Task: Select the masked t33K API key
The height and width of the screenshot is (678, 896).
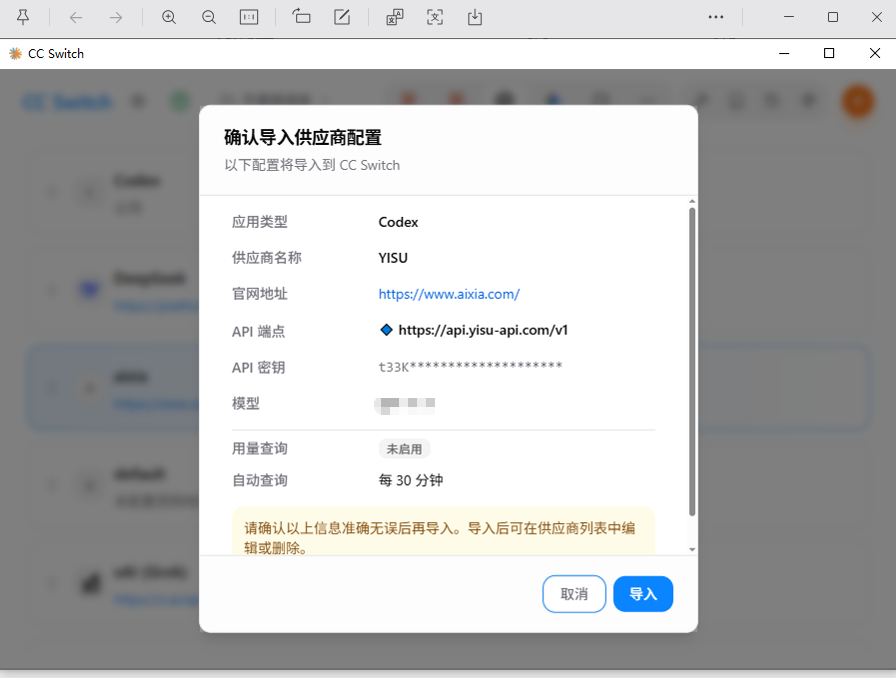Action: pos(470,366)
